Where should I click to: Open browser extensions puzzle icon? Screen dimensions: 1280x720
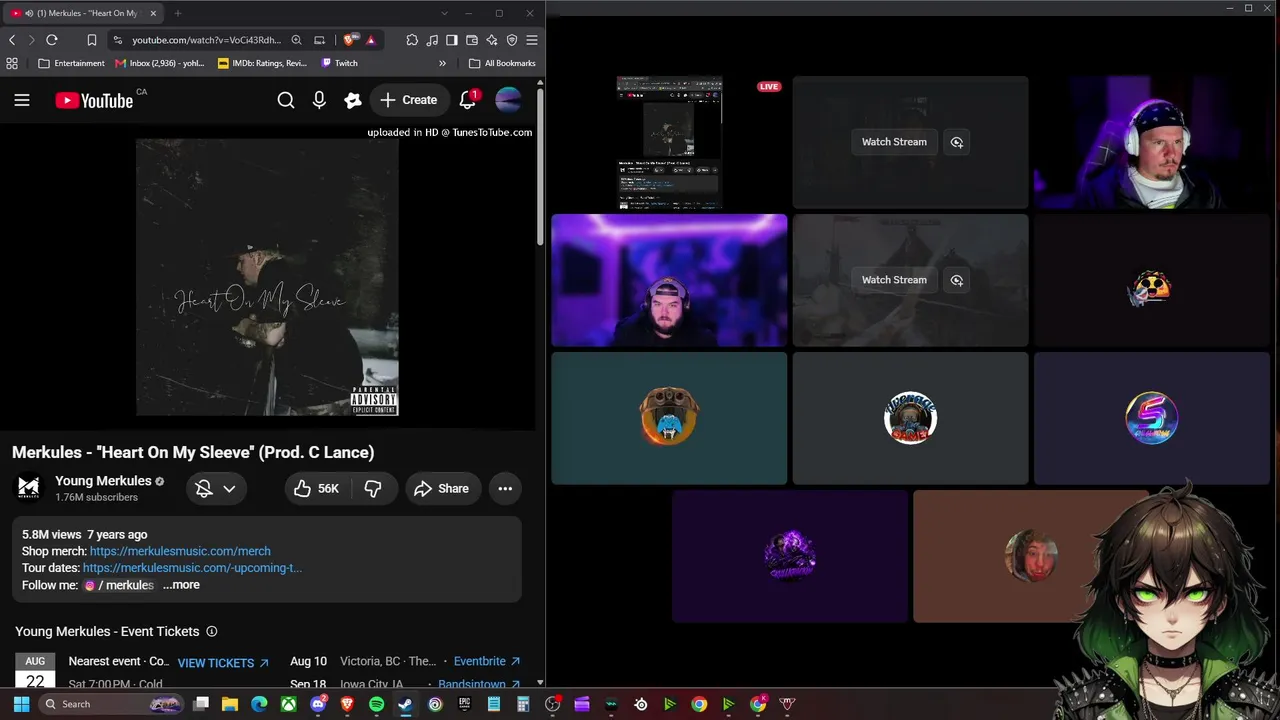coord(412,40)
